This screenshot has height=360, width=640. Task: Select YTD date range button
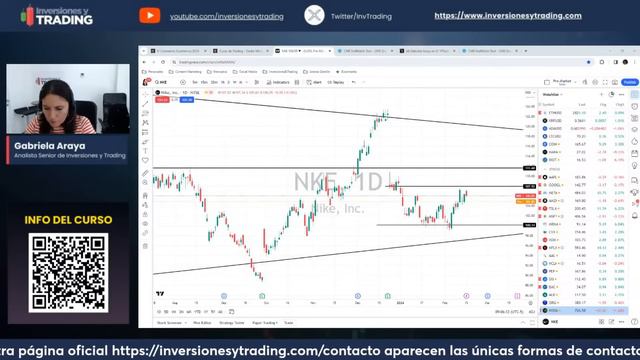tap(197, 312)
